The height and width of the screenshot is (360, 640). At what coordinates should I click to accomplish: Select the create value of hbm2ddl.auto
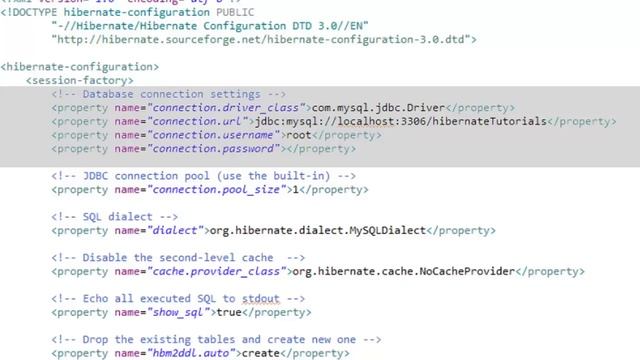261,353
